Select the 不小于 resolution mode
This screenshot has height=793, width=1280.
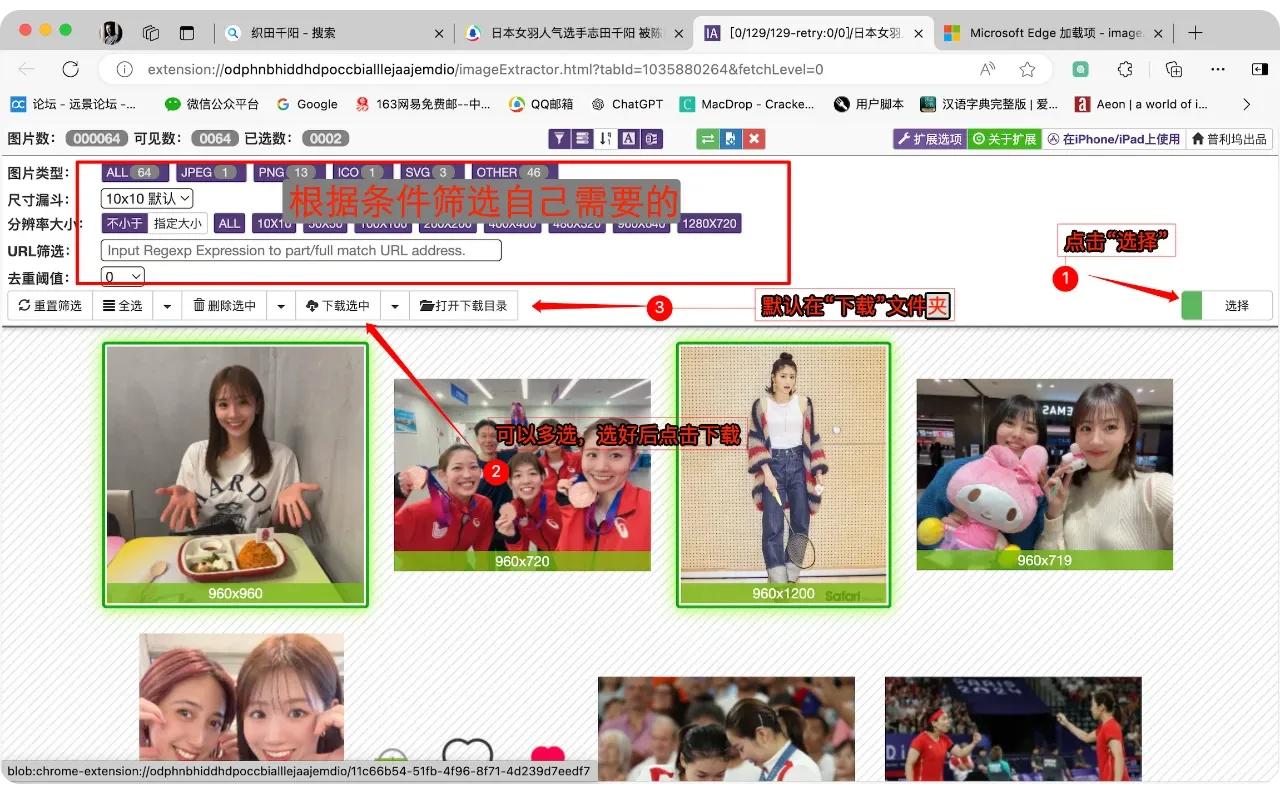point(125,223)
